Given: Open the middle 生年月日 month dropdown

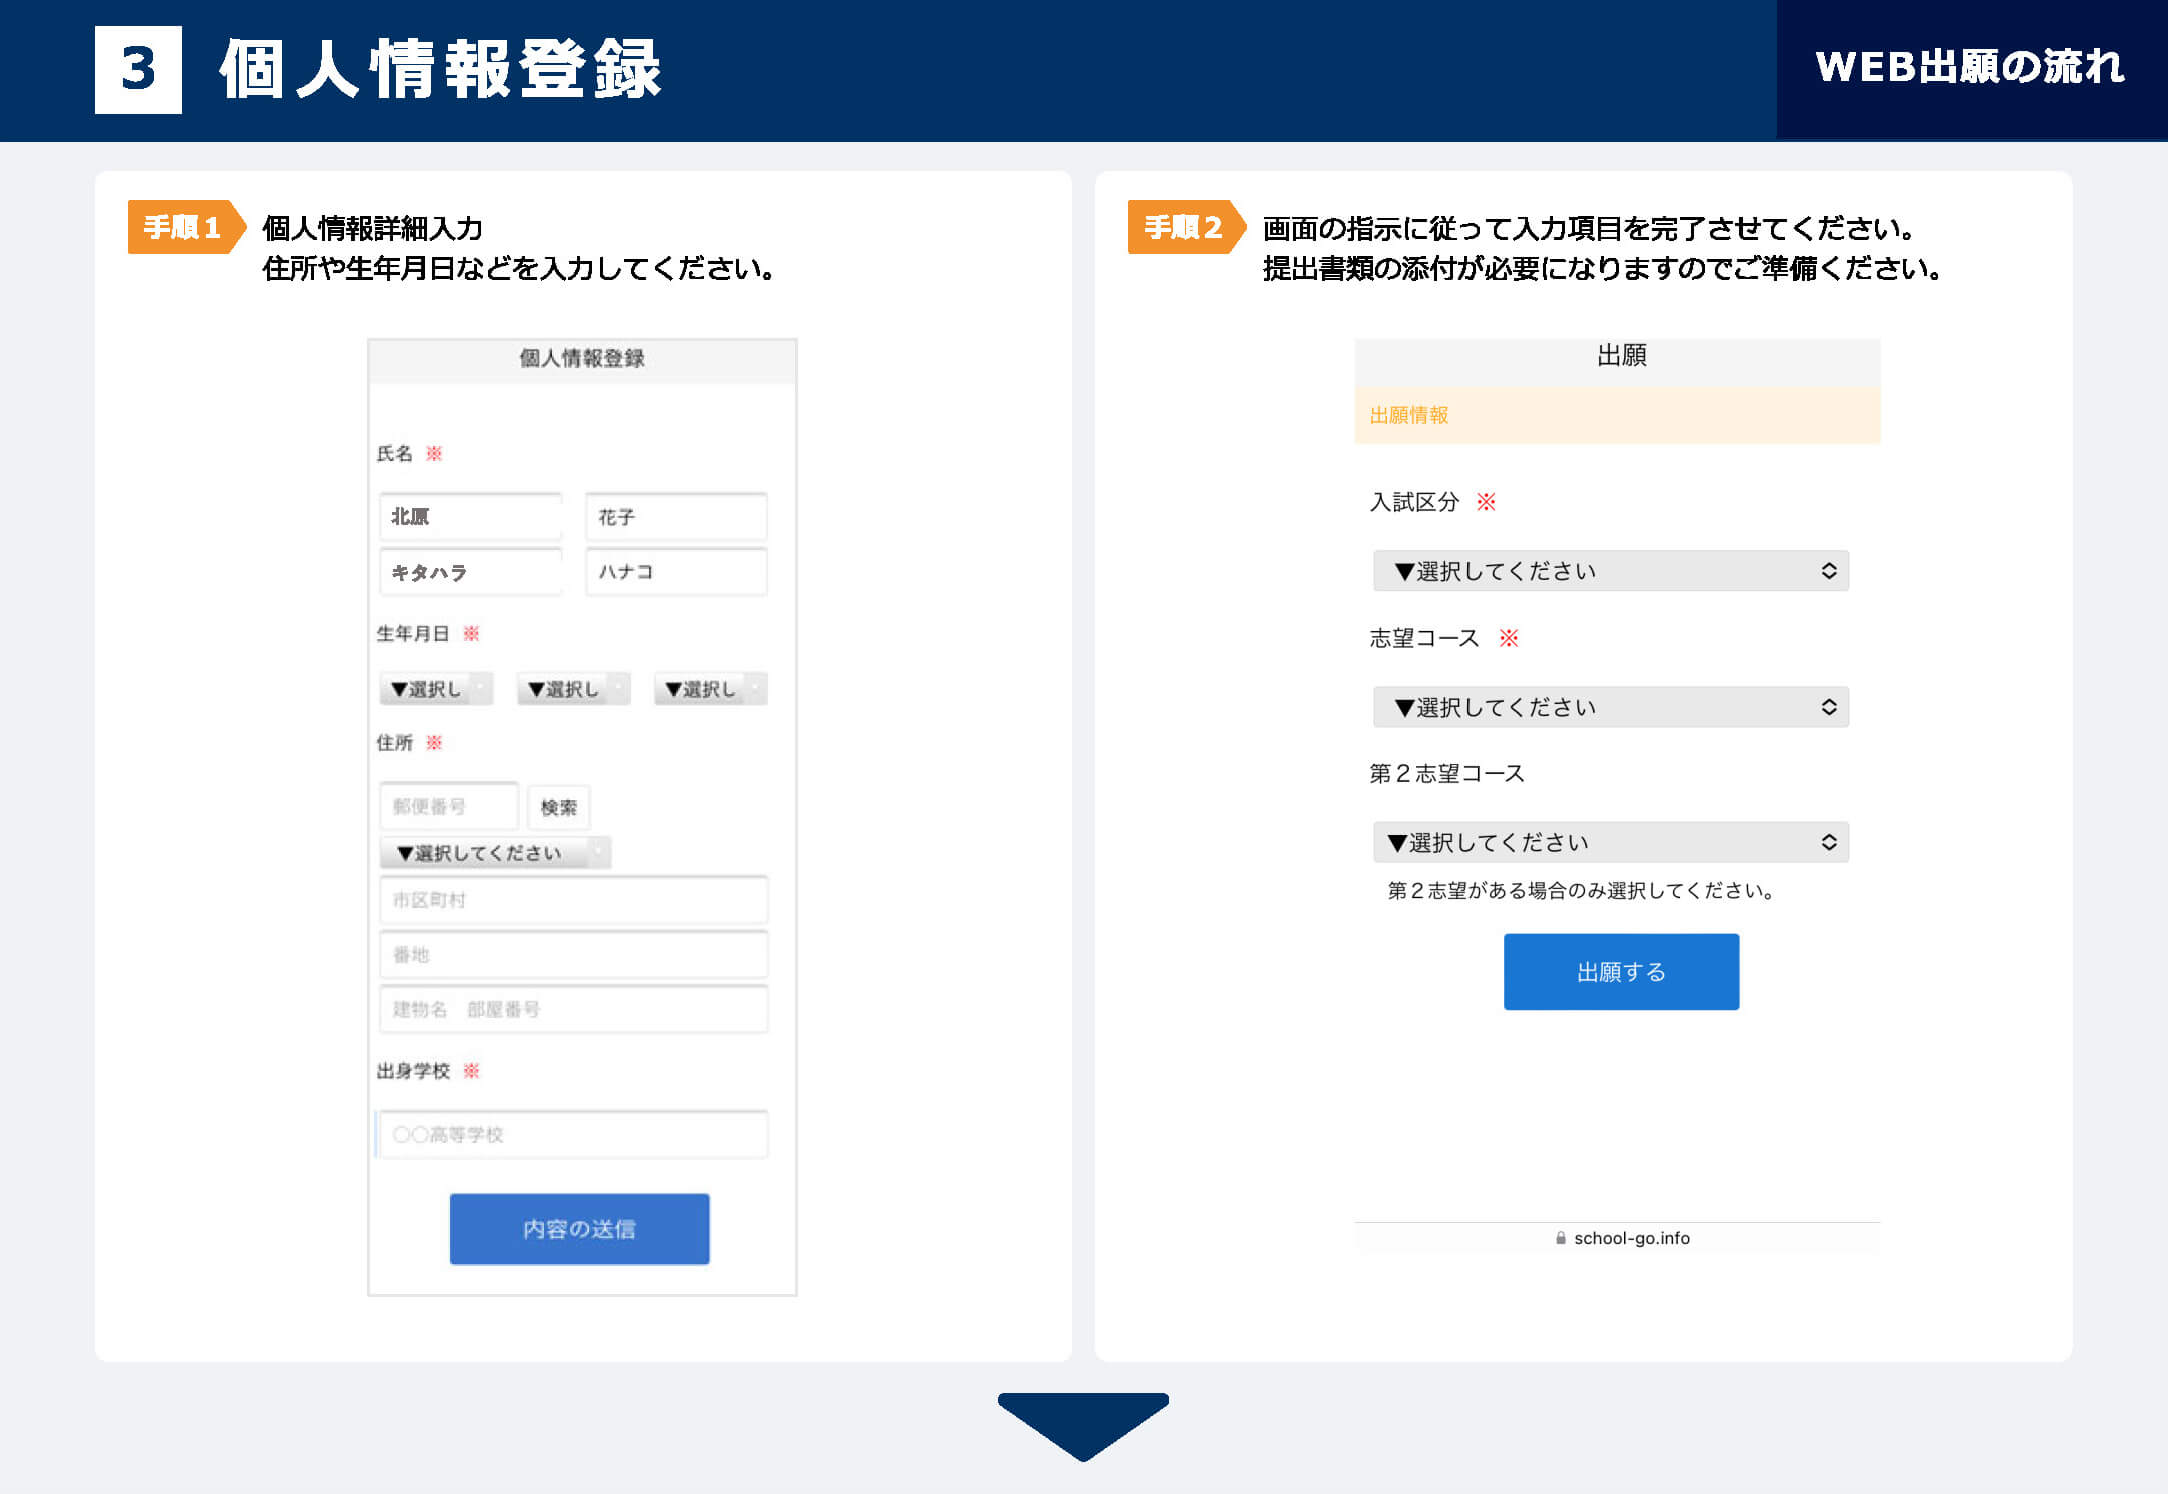Looking at the screenshot, I should point(573,689).
